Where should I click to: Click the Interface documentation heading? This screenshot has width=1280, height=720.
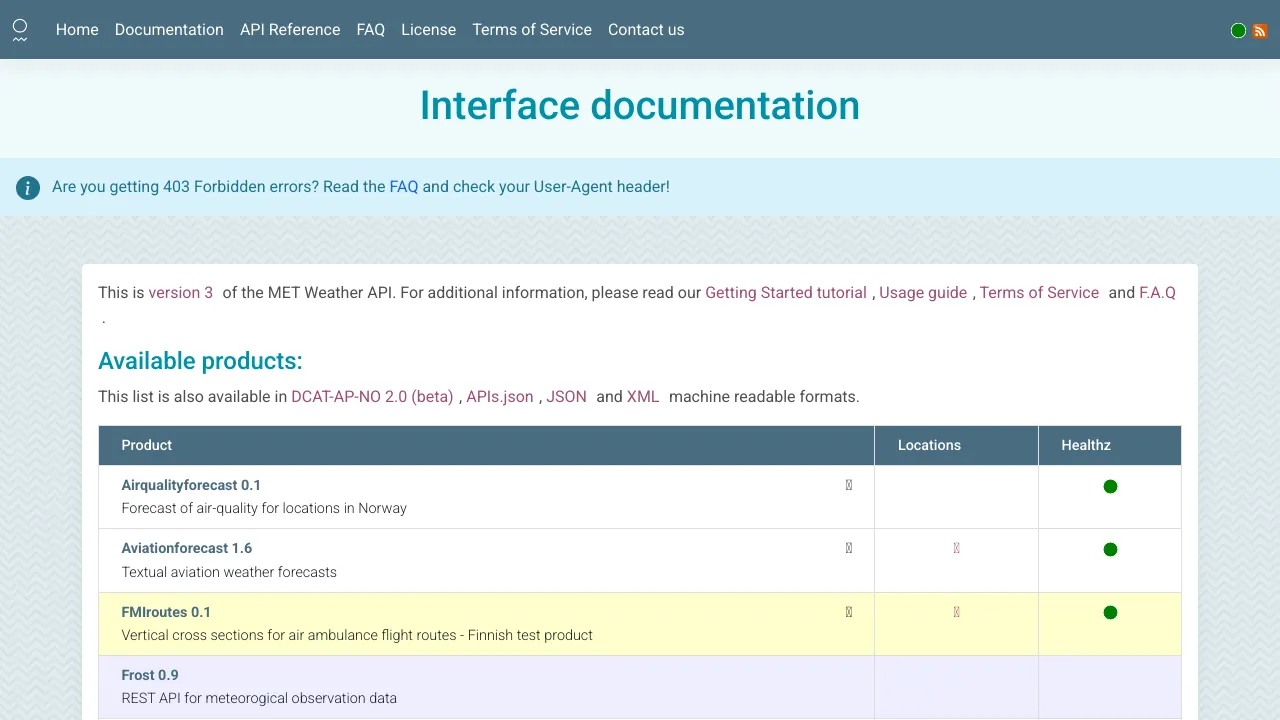tap(640, 105)
